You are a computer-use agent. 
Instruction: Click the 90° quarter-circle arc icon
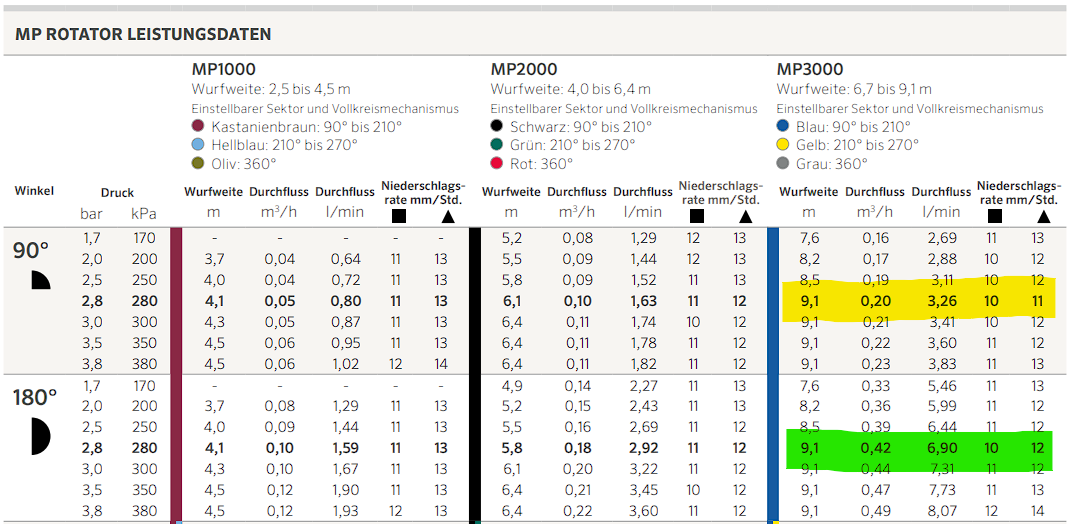pos(40,280)
